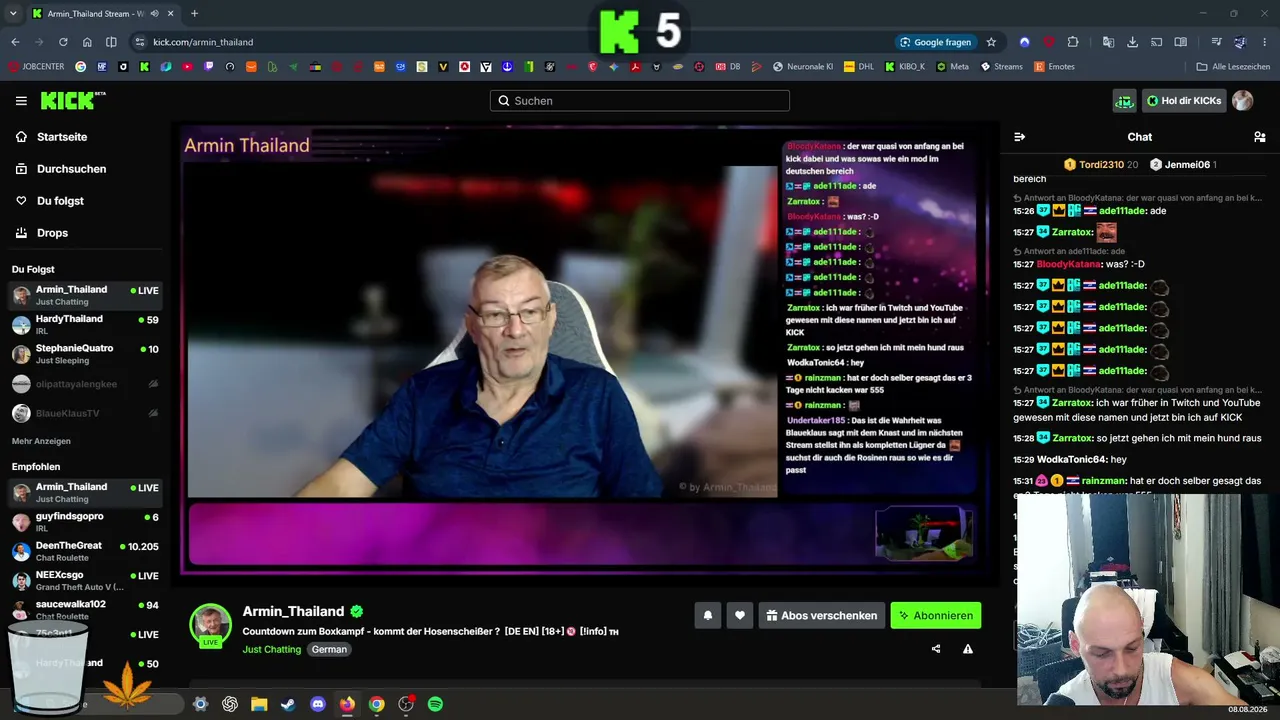Image resolution: width=1280 pixels, height=720 pixels.
Task: Mute the Armin_Thailand Stream tab audio
Action: pyautogui.click(x=154, y=14)
